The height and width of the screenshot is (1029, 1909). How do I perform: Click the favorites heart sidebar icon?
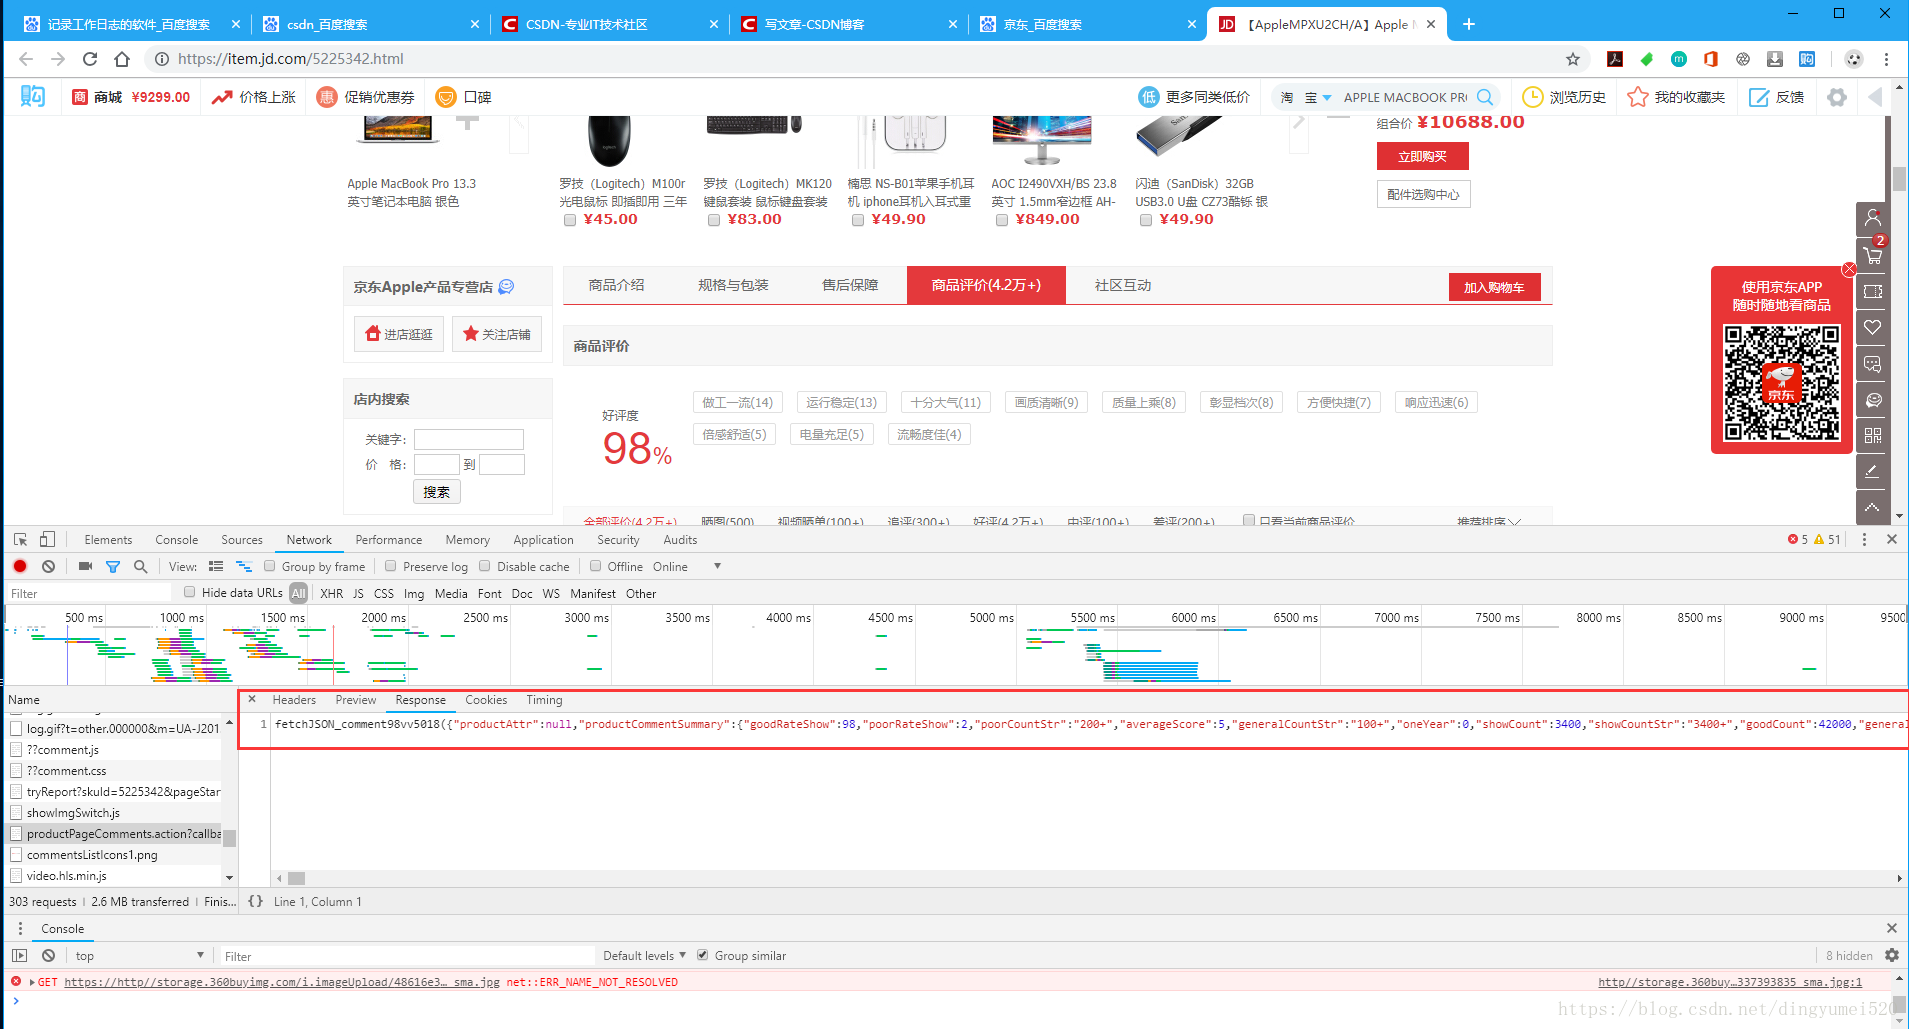(x=1873, y=327)
